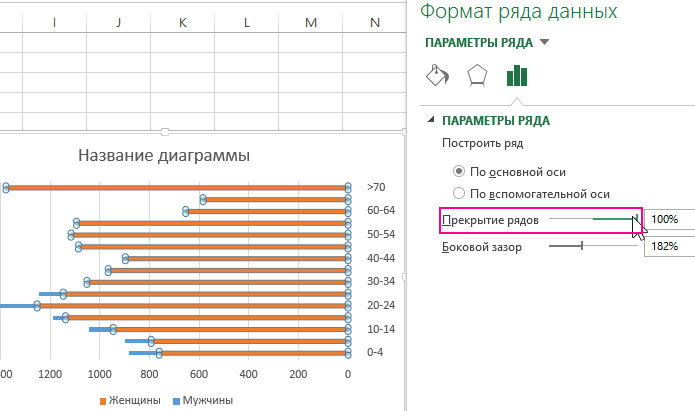The width and height of the screenshot is (695, 411).
Task: Click the Прекрытие рядов label
Action: pyautogui.click(x=490, y=220)
